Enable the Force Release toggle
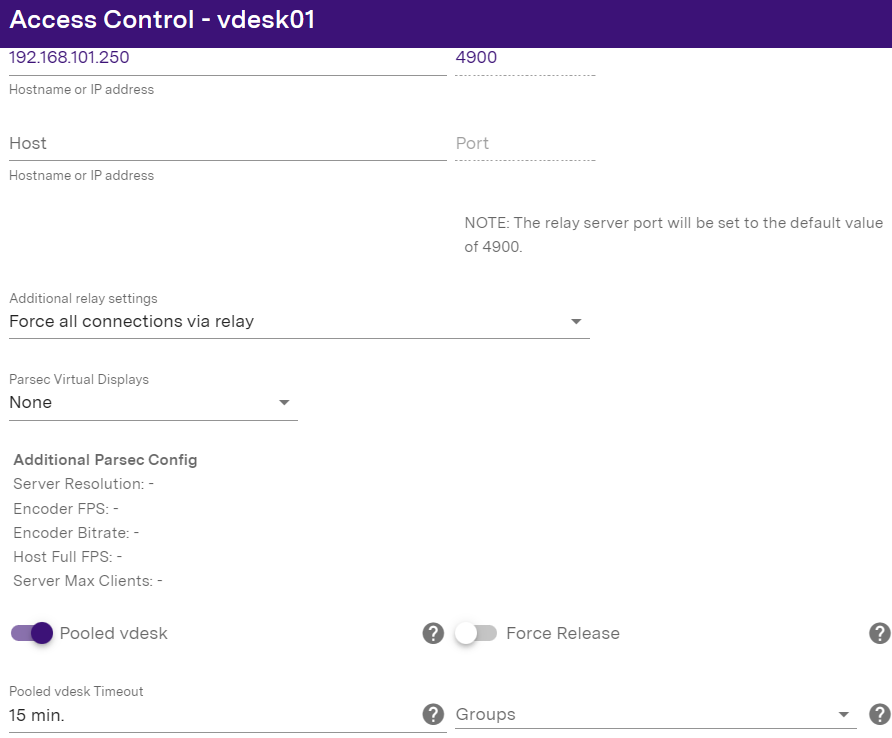Viewport: 892px width, 738px height. tap(475, 633)
